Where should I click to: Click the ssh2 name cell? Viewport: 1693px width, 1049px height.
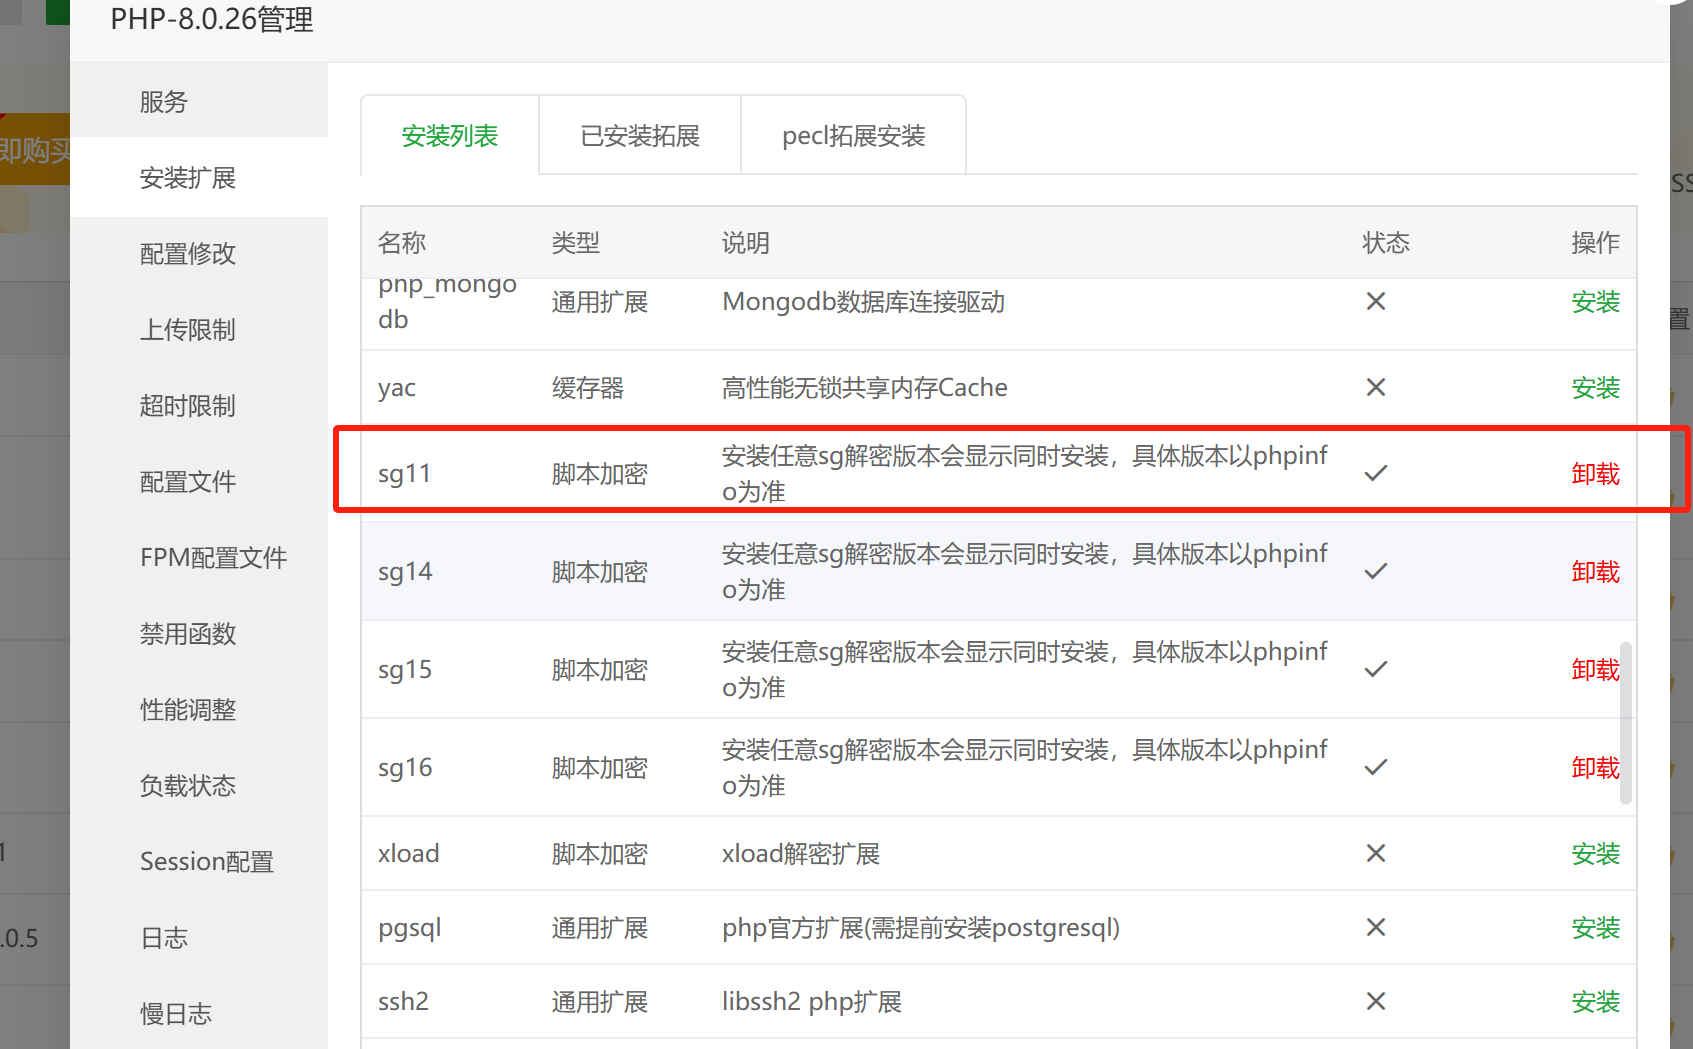pos(403,1002)
